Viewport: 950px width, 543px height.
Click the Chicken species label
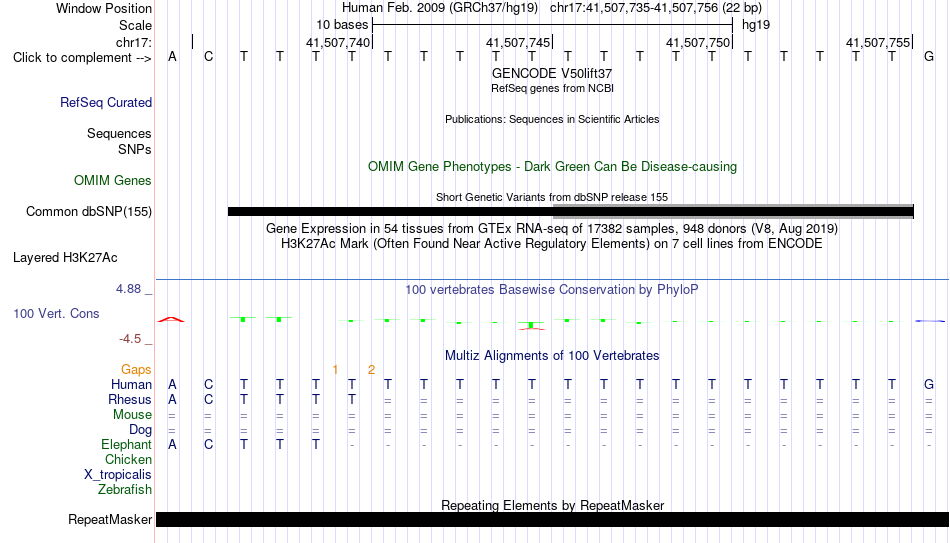click(128, 459)
